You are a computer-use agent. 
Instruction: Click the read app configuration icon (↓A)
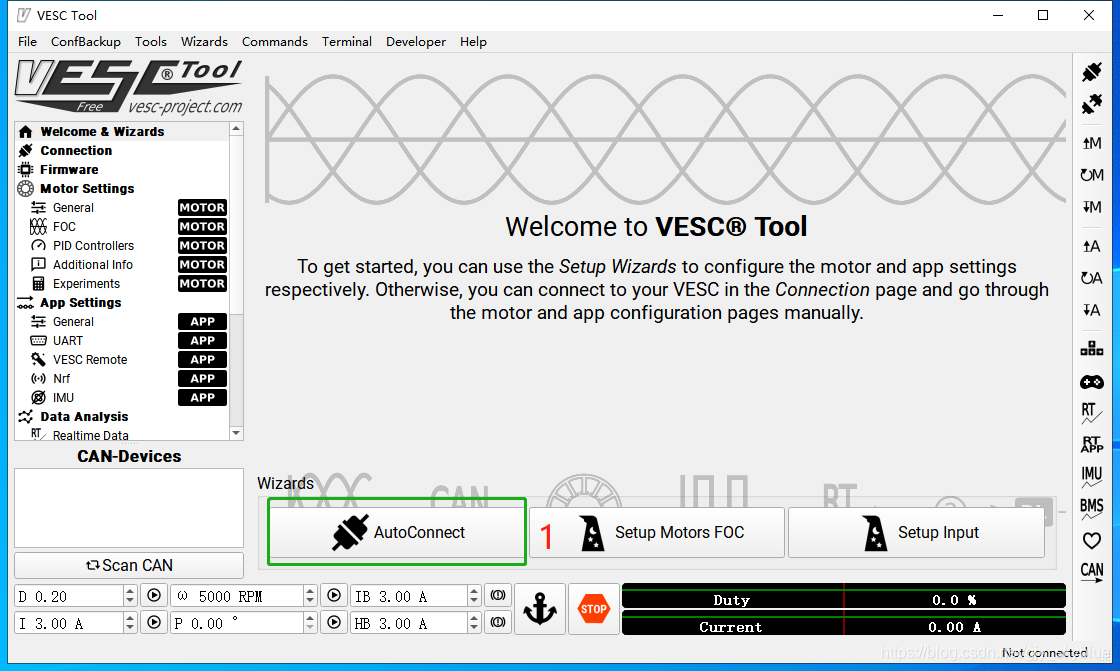point(1091,310)
